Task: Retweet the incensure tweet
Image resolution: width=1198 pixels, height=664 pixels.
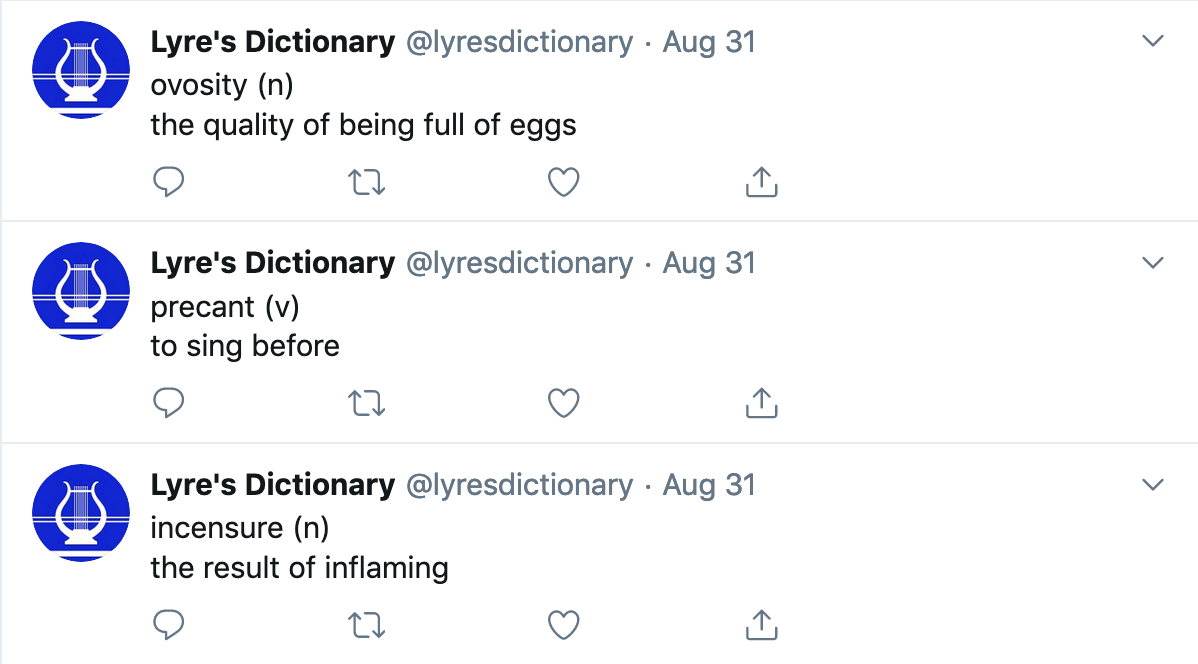Action: (367, 625)
